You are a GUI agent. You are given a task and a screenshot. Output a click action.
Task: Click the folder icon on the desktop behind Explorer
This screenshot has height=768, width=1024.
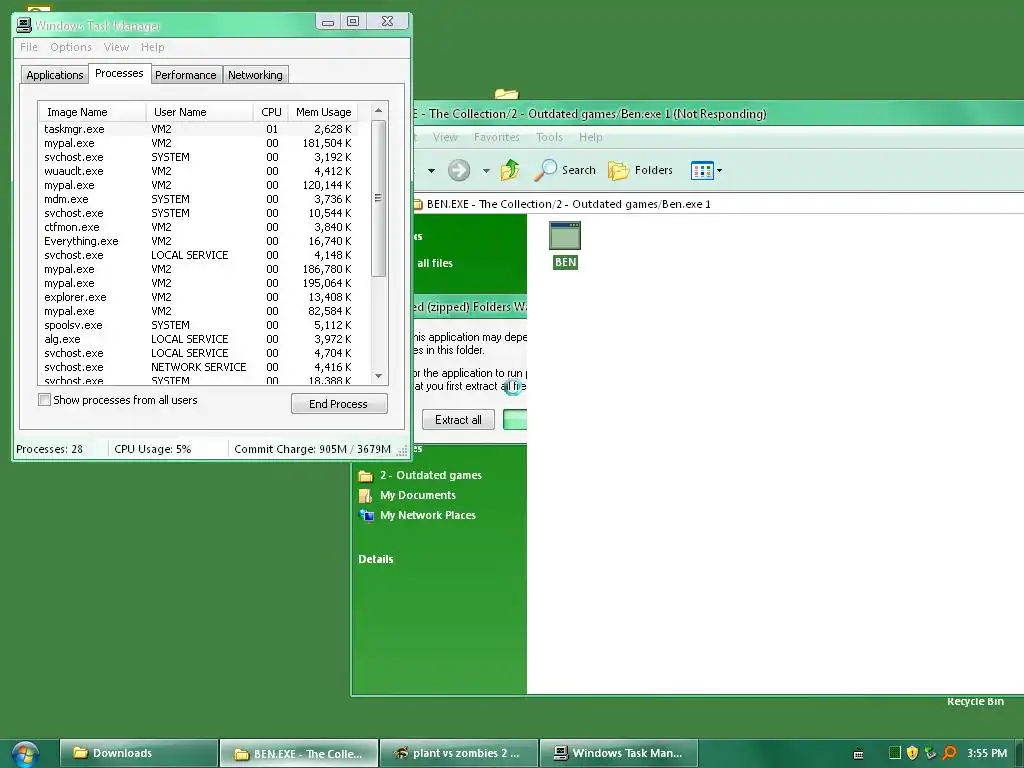point(506,94)
